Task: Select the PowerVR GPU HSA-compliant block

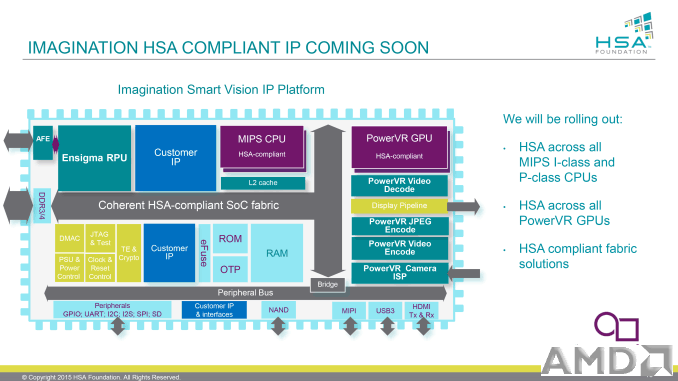Action: click(399, 147)
